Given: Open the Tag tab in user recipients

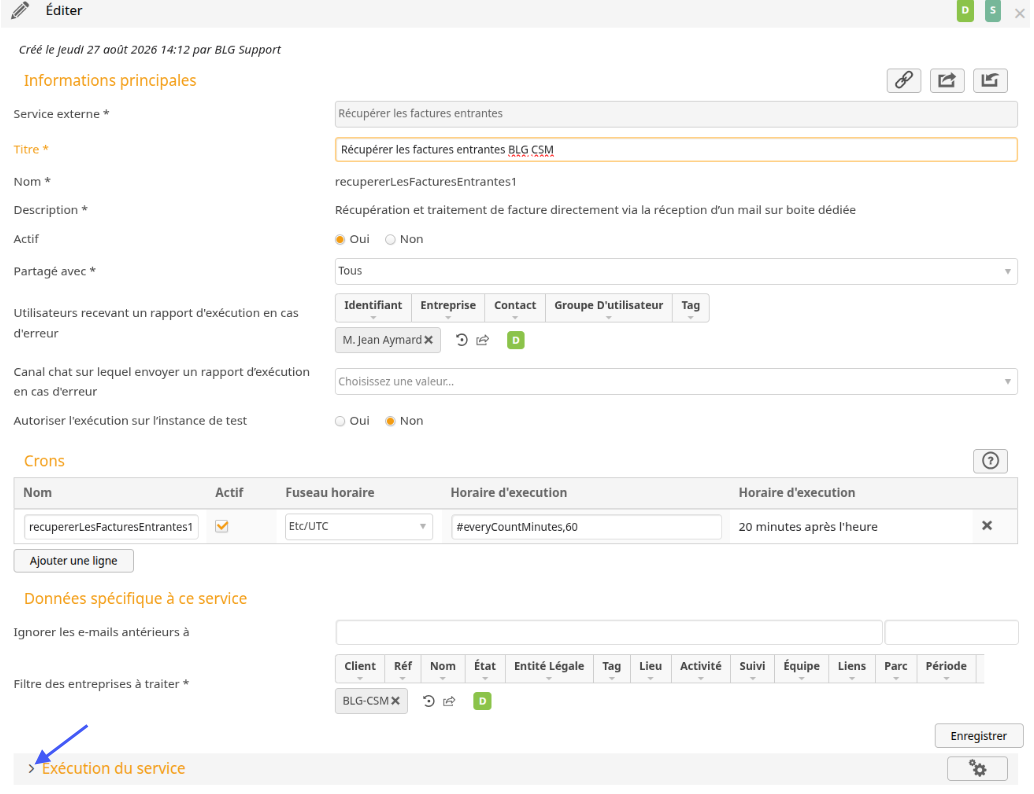Looking at the screenshot, I should [690, 307].
